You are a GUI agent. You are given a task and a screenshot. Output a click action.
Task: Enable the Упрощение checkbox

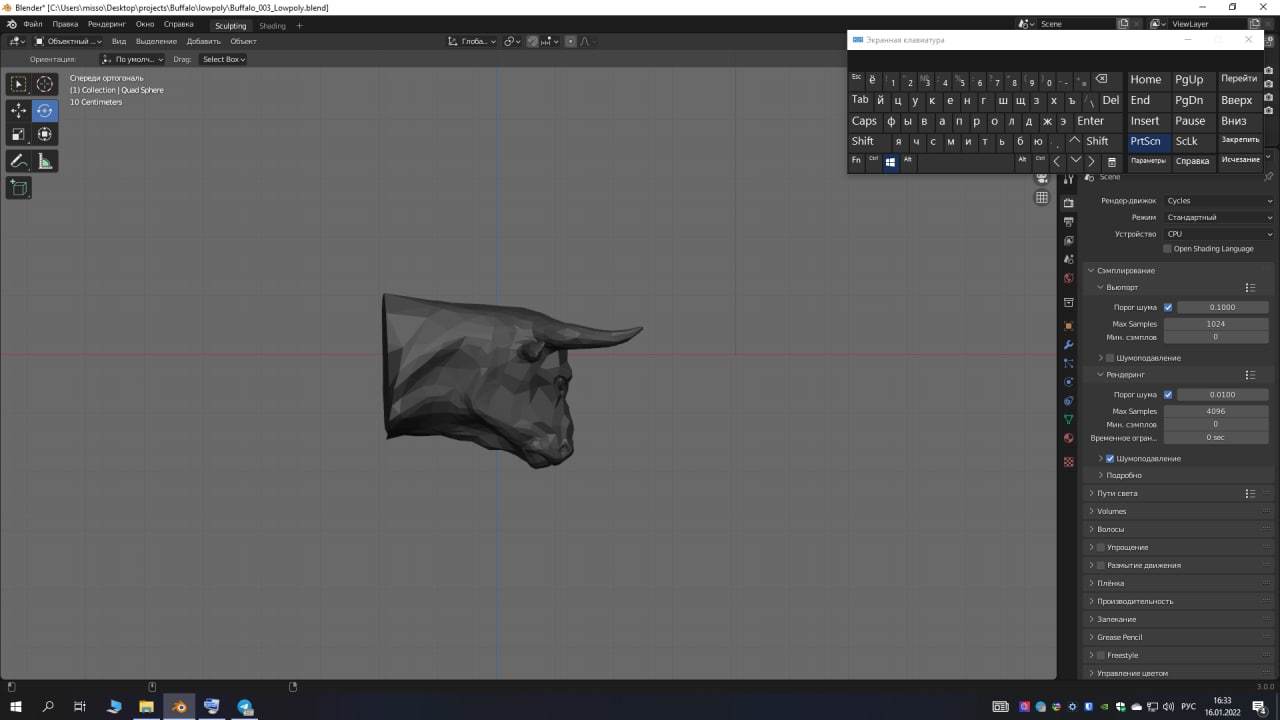(1101, 548)
